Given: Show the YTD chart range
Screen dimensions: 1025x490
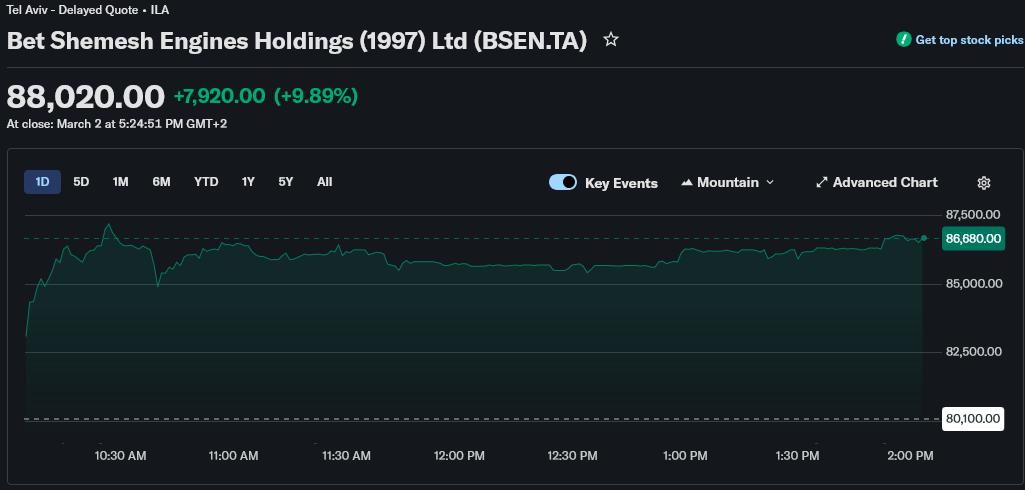Looking at the screenshot, I should click(x=206, y=182).
